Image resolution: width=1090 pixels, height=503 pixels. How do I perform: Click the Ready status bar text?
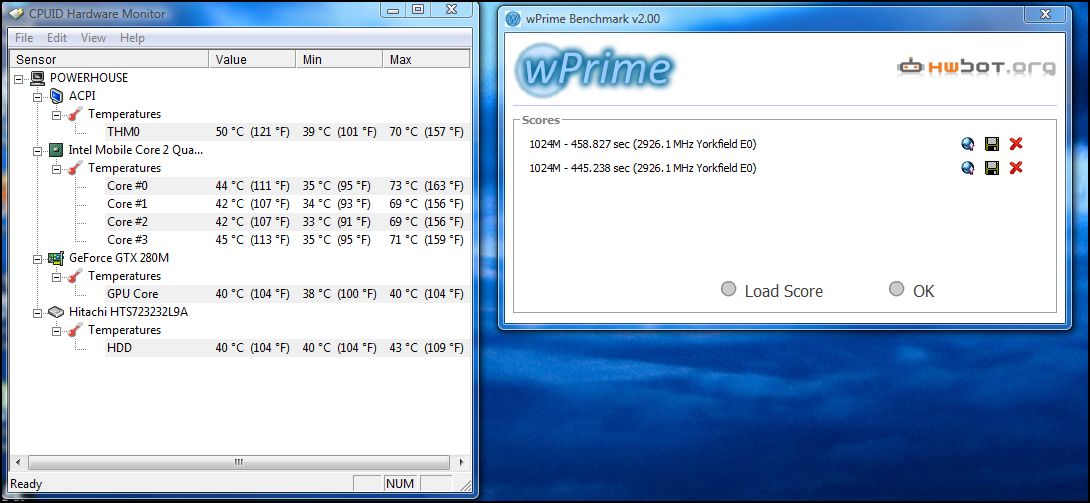[x=26, y=484]
